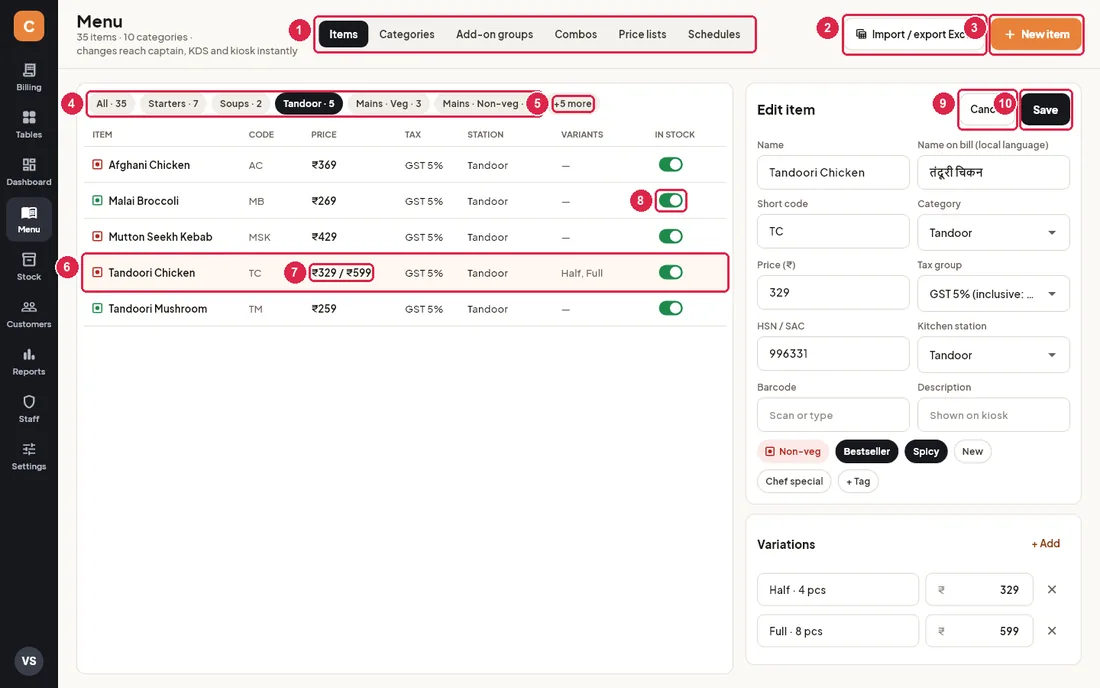
Task: Open Reports in the sidebar
Action: [x=29, y=361]
